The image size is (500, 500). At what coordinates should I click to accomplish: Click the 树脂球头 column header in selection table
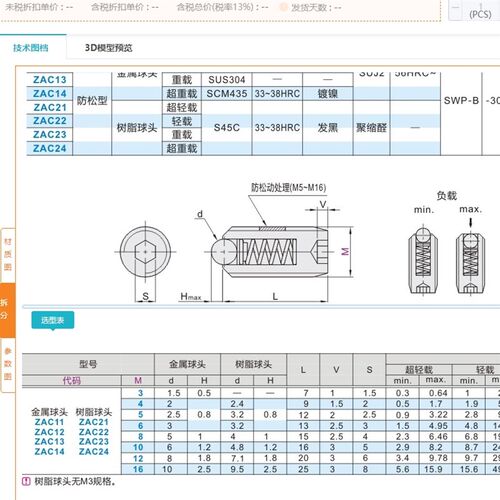click(253, 364)
